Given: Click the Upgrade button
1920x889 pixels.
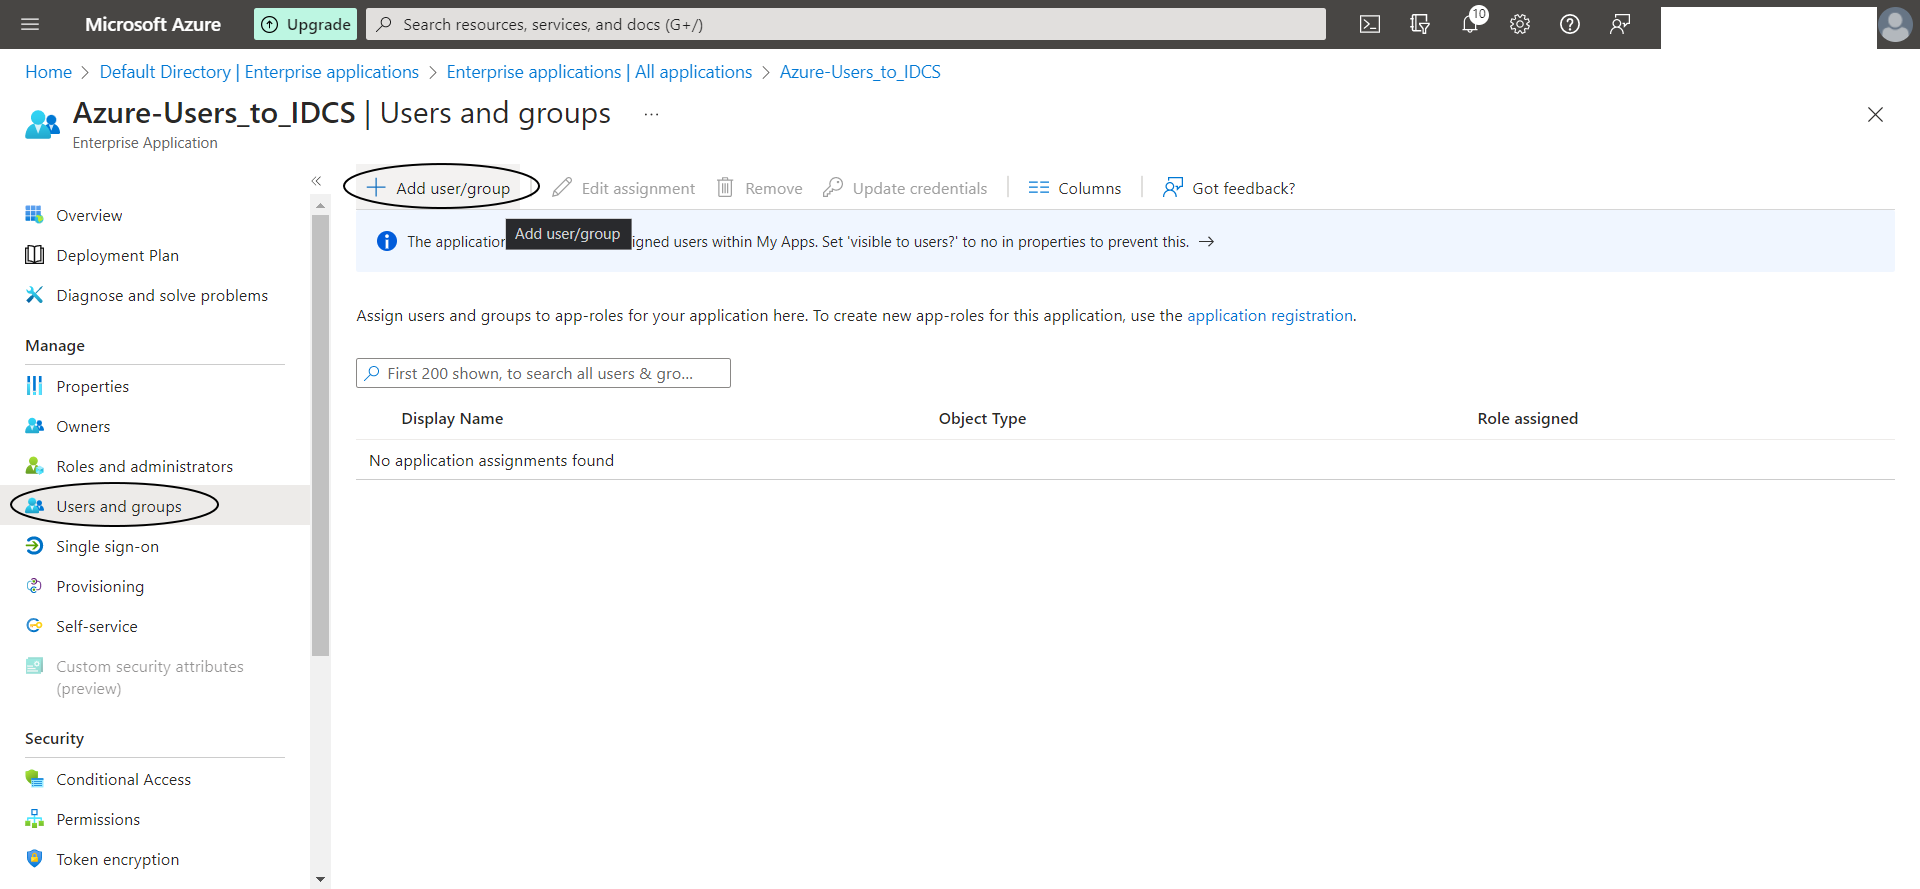Looking at the screenshot, I should click(306, 24).
